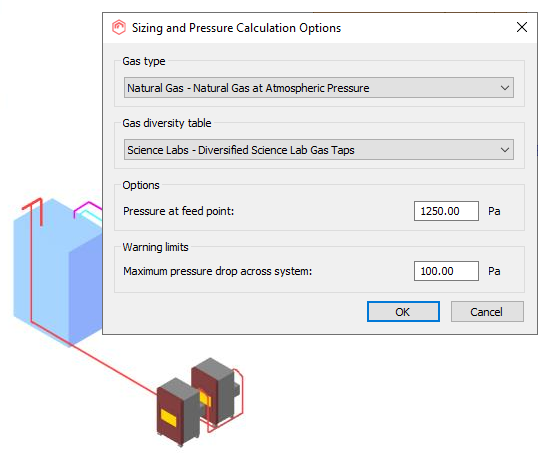Close the Sizing and Pressure Calculation dialog
The width and height of the screenshot is (548, 458).
pyautogui.click(x=522, y=27)
